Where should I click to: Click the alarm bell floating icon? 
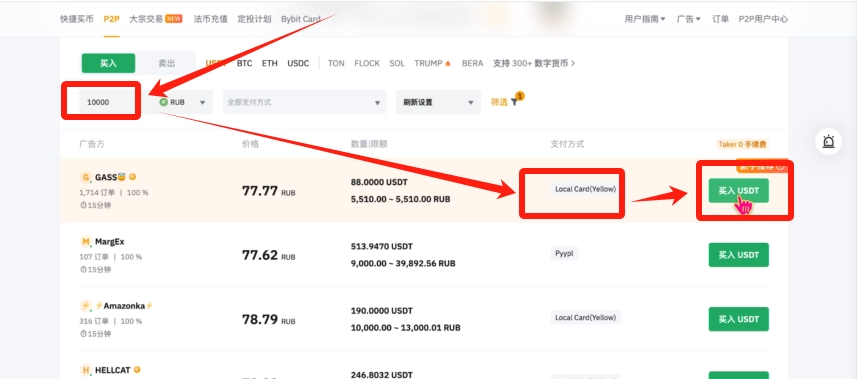click(829, 142)
